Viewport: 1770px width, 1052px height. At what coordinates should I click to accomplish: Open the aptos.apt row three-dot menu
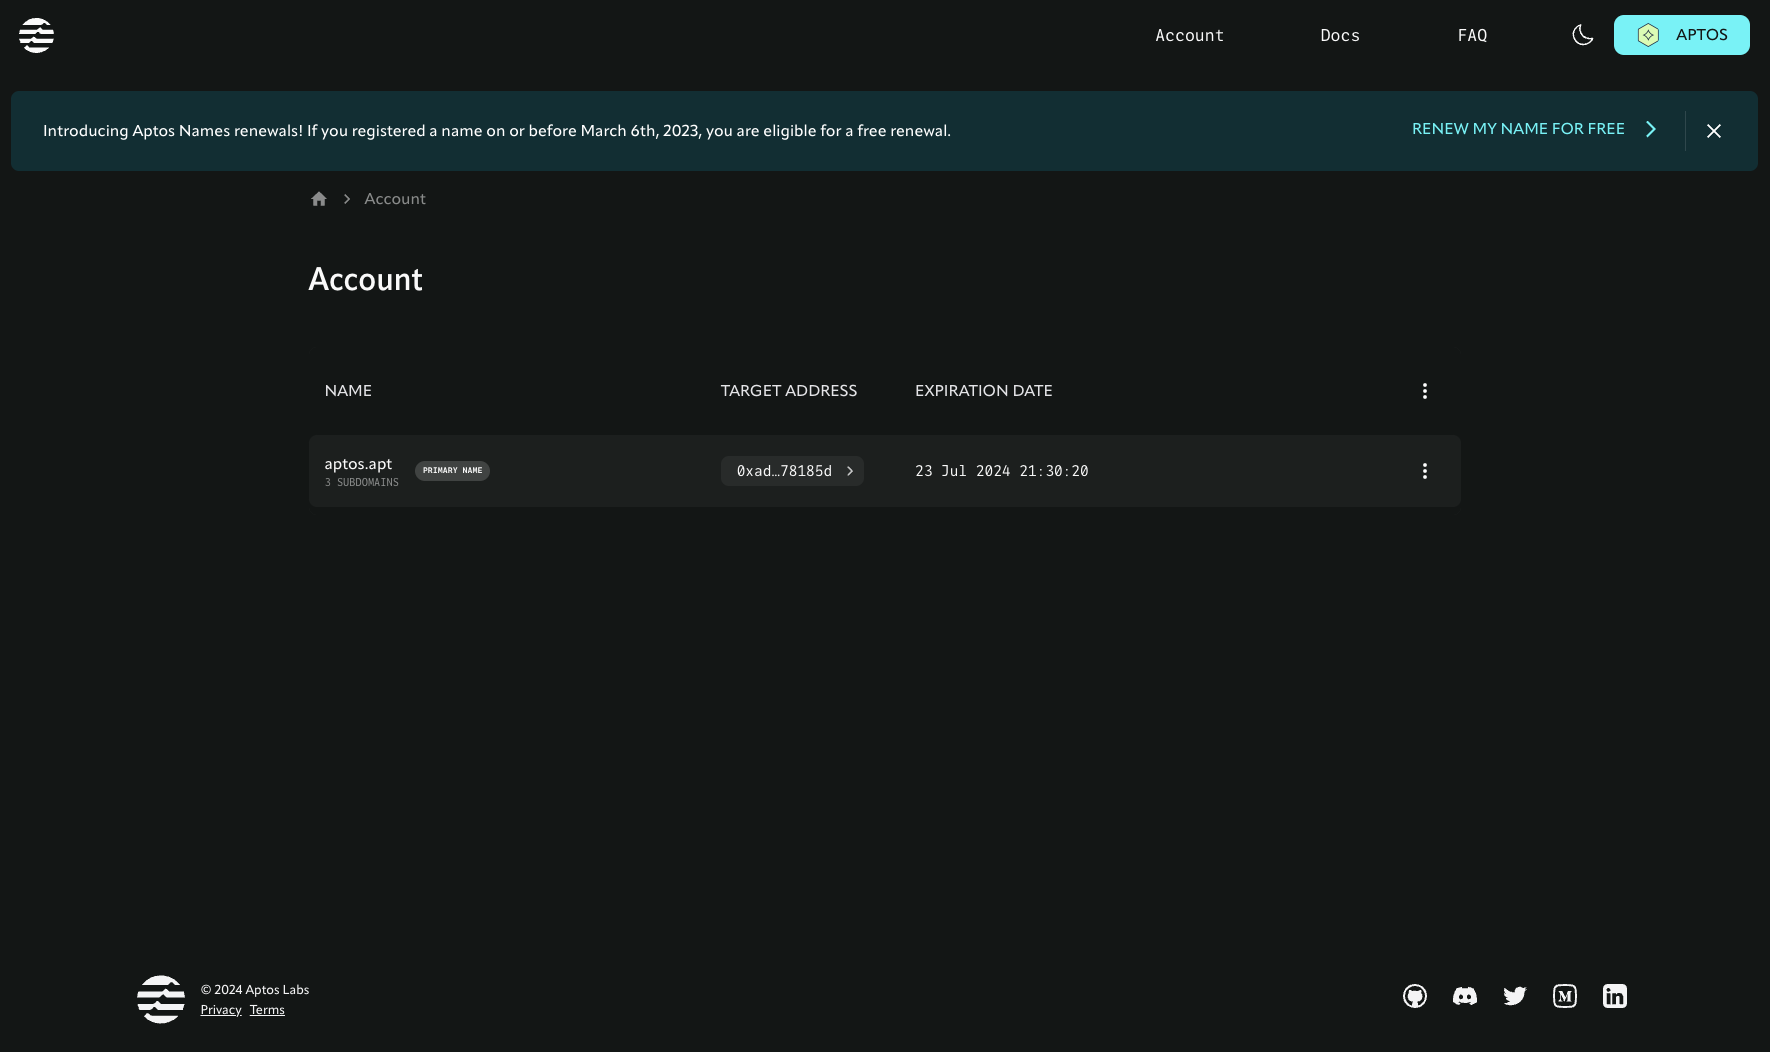[x=1424, y=471]
